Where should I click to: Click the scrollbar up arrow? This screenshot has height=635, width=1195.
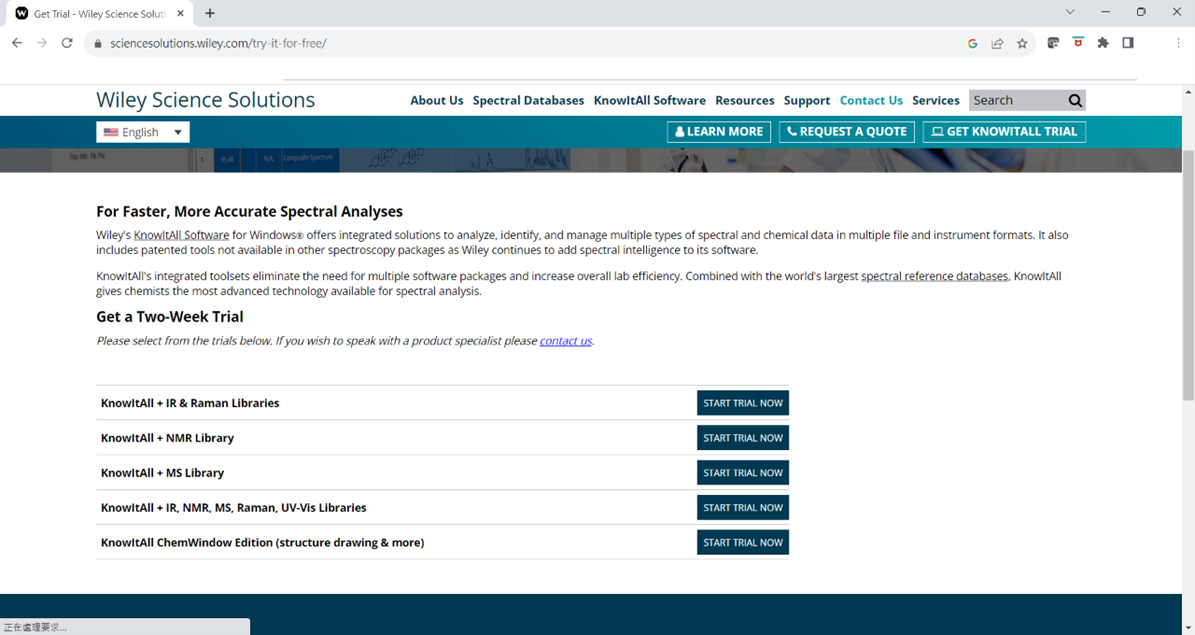[x=1188, y=91]
